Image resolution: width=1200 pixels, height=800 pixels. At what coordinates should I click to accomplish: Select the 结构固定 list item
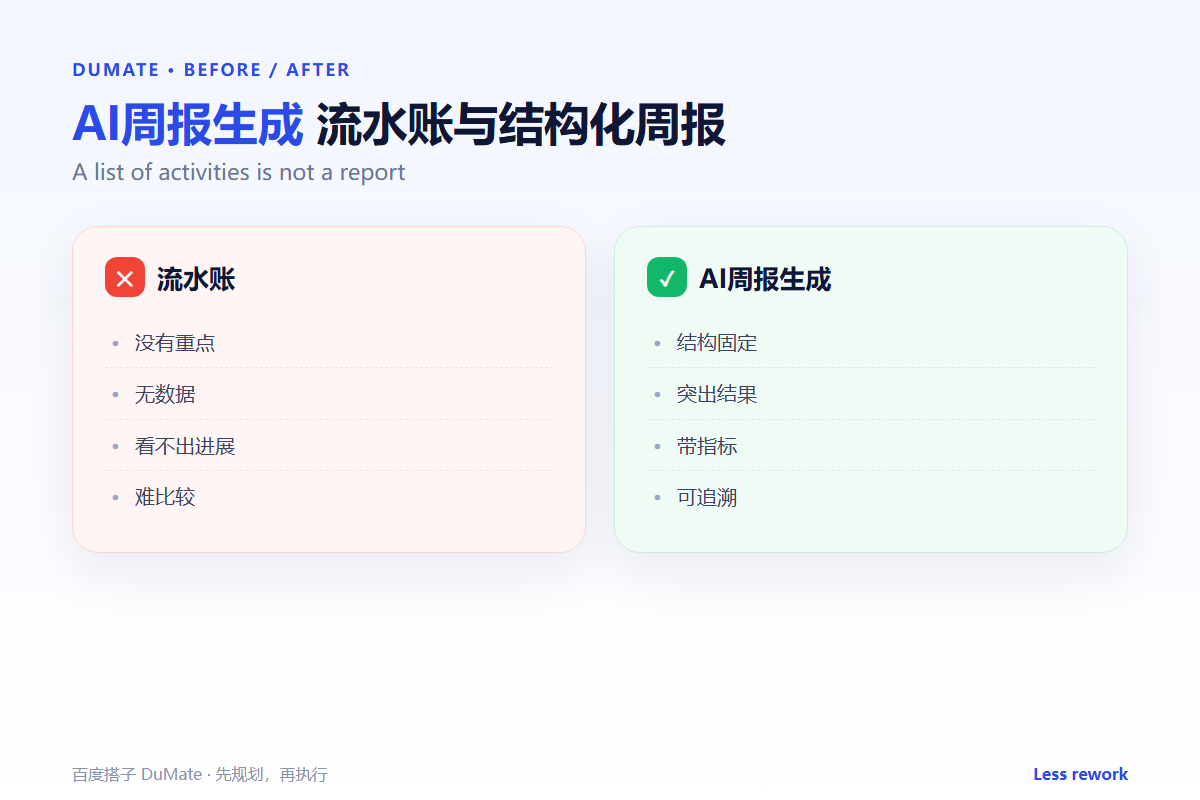[x=871, y=343]
